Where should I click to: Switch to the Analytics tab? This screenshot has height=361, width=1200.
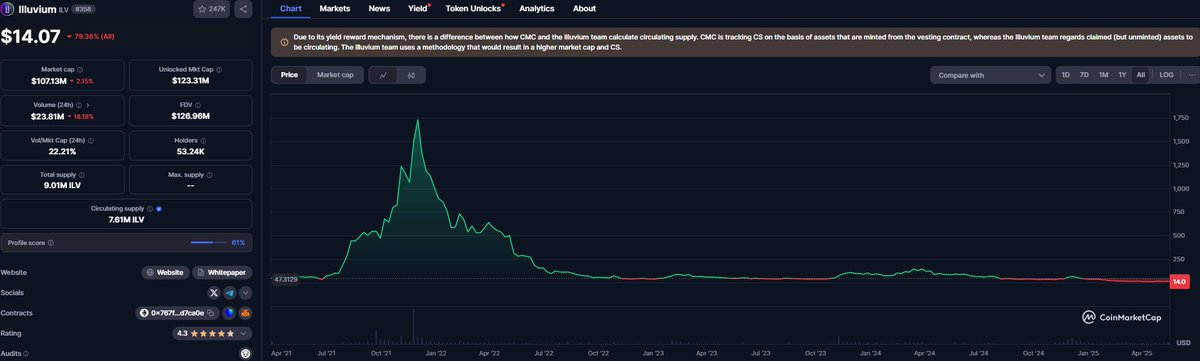point(537,8)
